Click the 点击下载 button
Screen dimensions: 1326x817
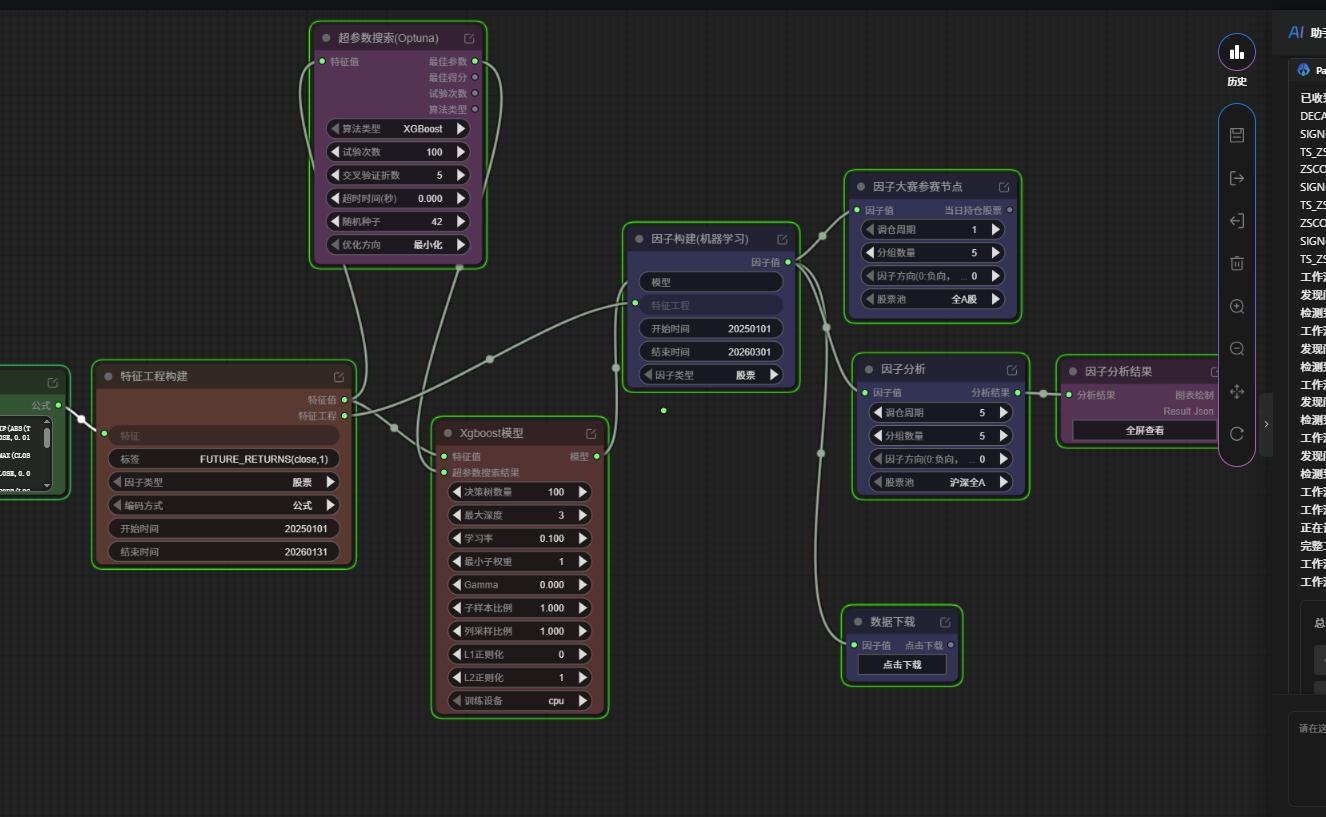(902, 665)
